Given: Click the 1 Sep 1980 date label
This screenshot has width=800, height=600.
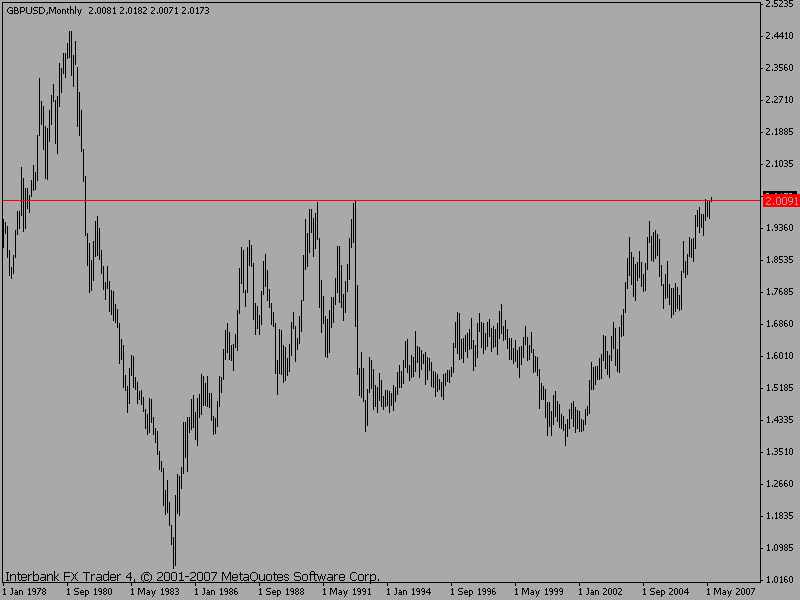Looking at the screenshot, I should (x=89, y=592).
